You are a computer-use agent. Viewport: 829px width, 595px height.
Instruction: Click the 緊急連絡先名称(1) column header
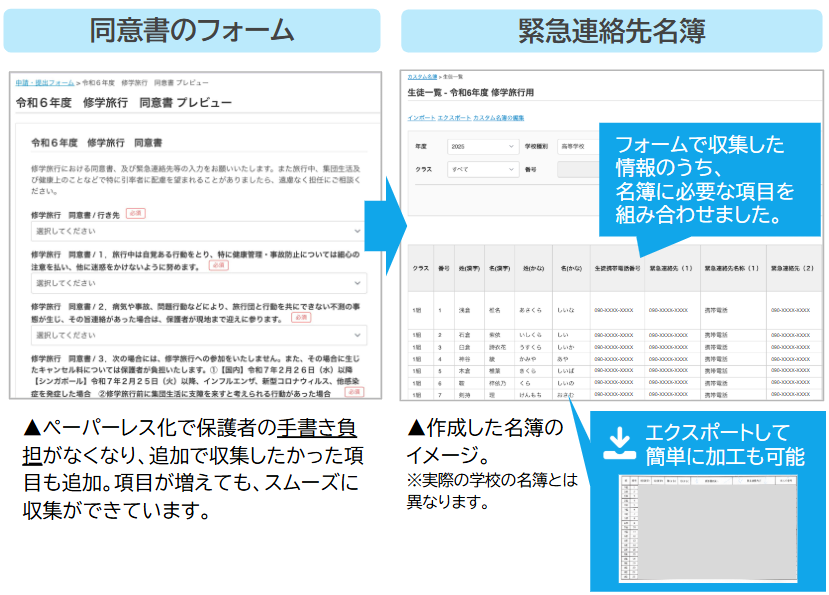click(x=732, y=269)
